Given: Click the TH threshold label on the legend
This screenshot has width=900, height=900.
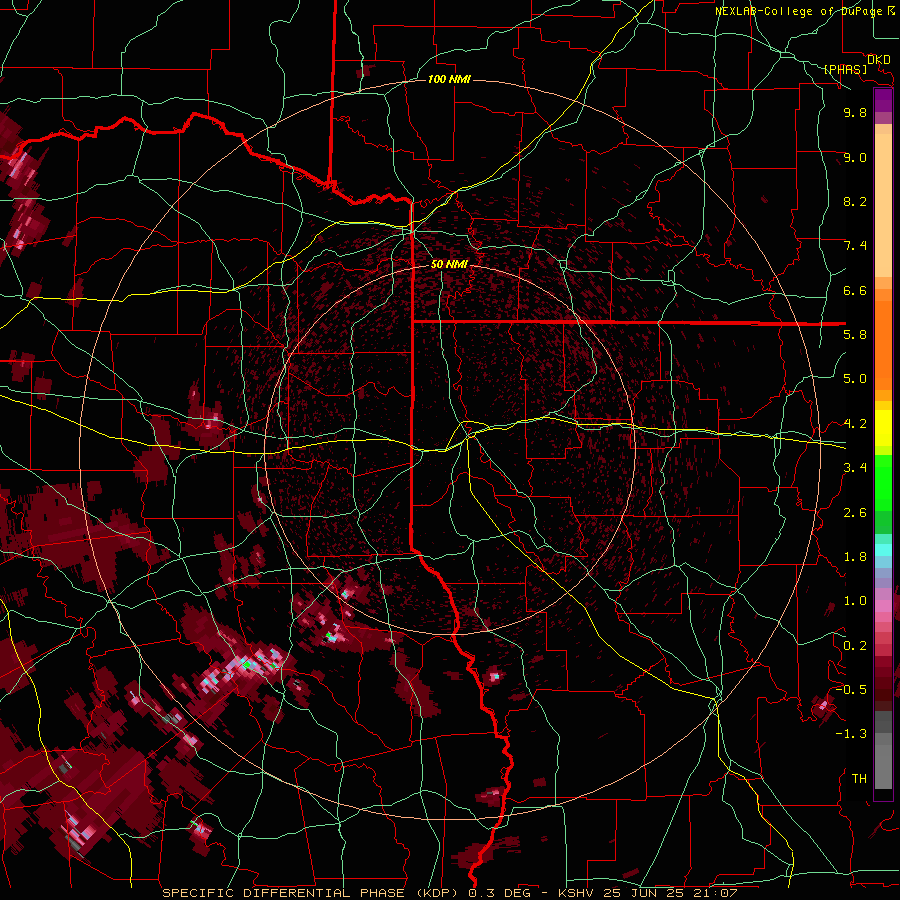Looking at the screenshot, I should pyautogui.click(x=859, y=778).
